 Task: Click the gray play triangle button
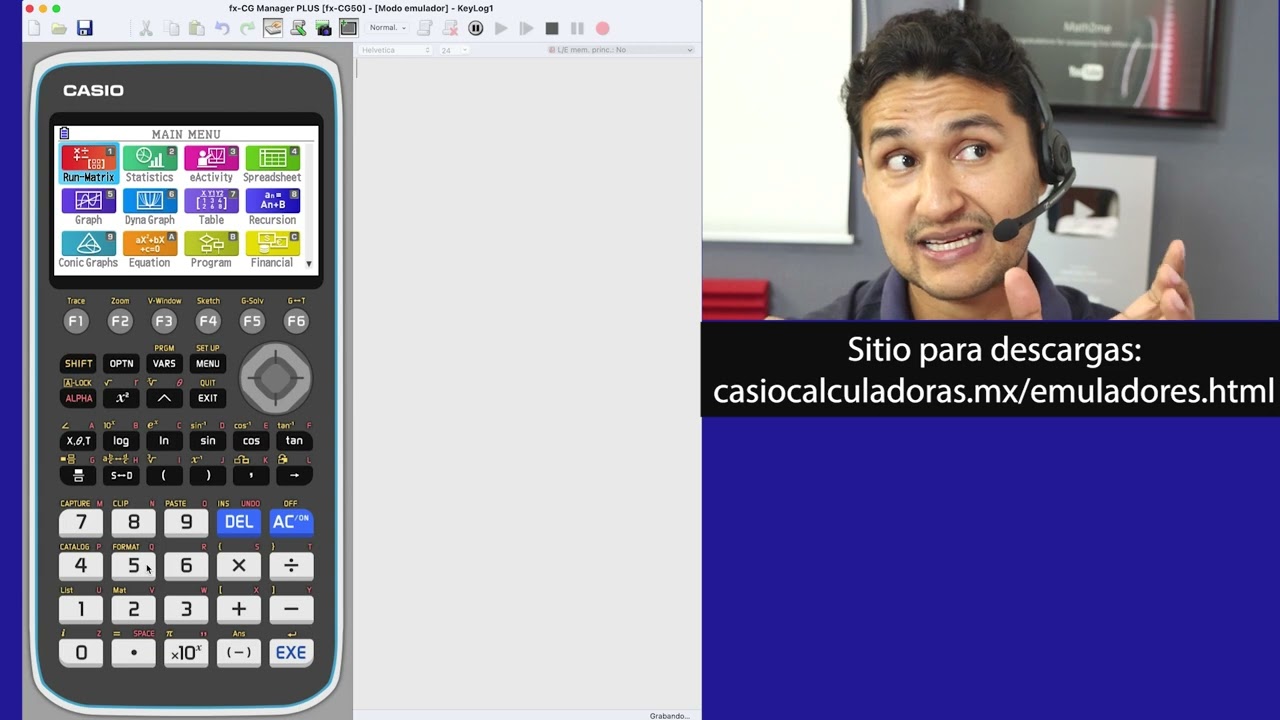(x=501, y=29)
